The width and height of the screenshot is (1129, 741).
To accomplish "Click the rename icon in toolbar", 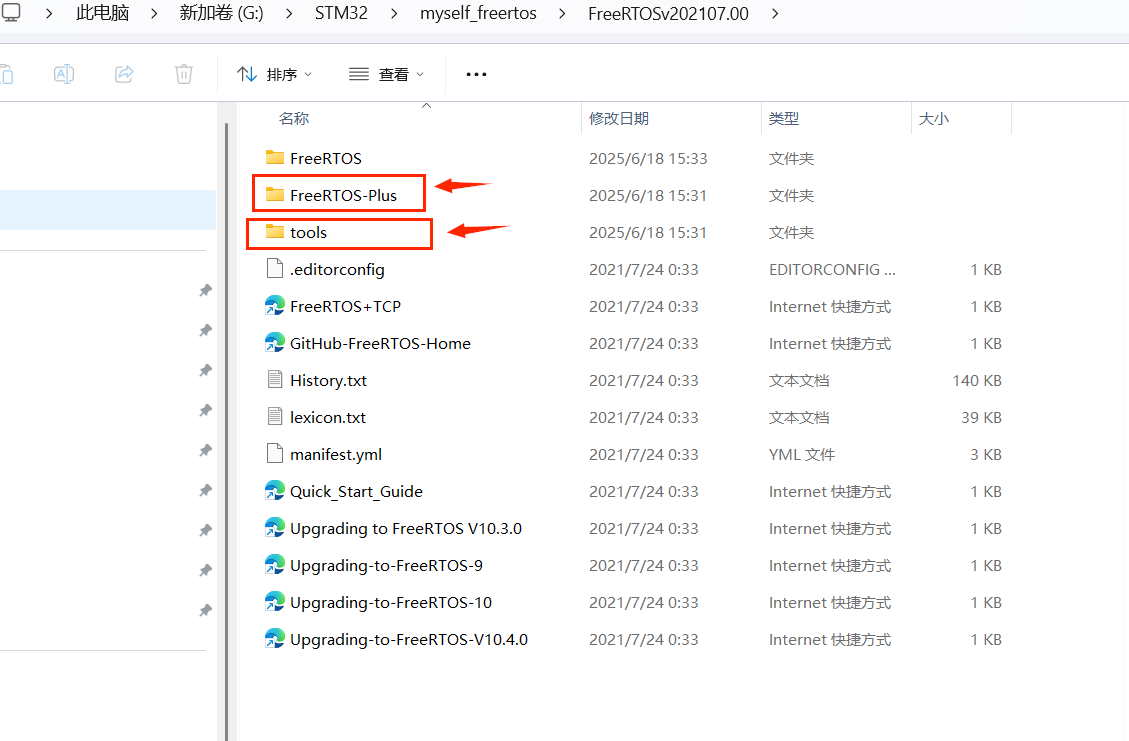I will [x=64, y=74].
